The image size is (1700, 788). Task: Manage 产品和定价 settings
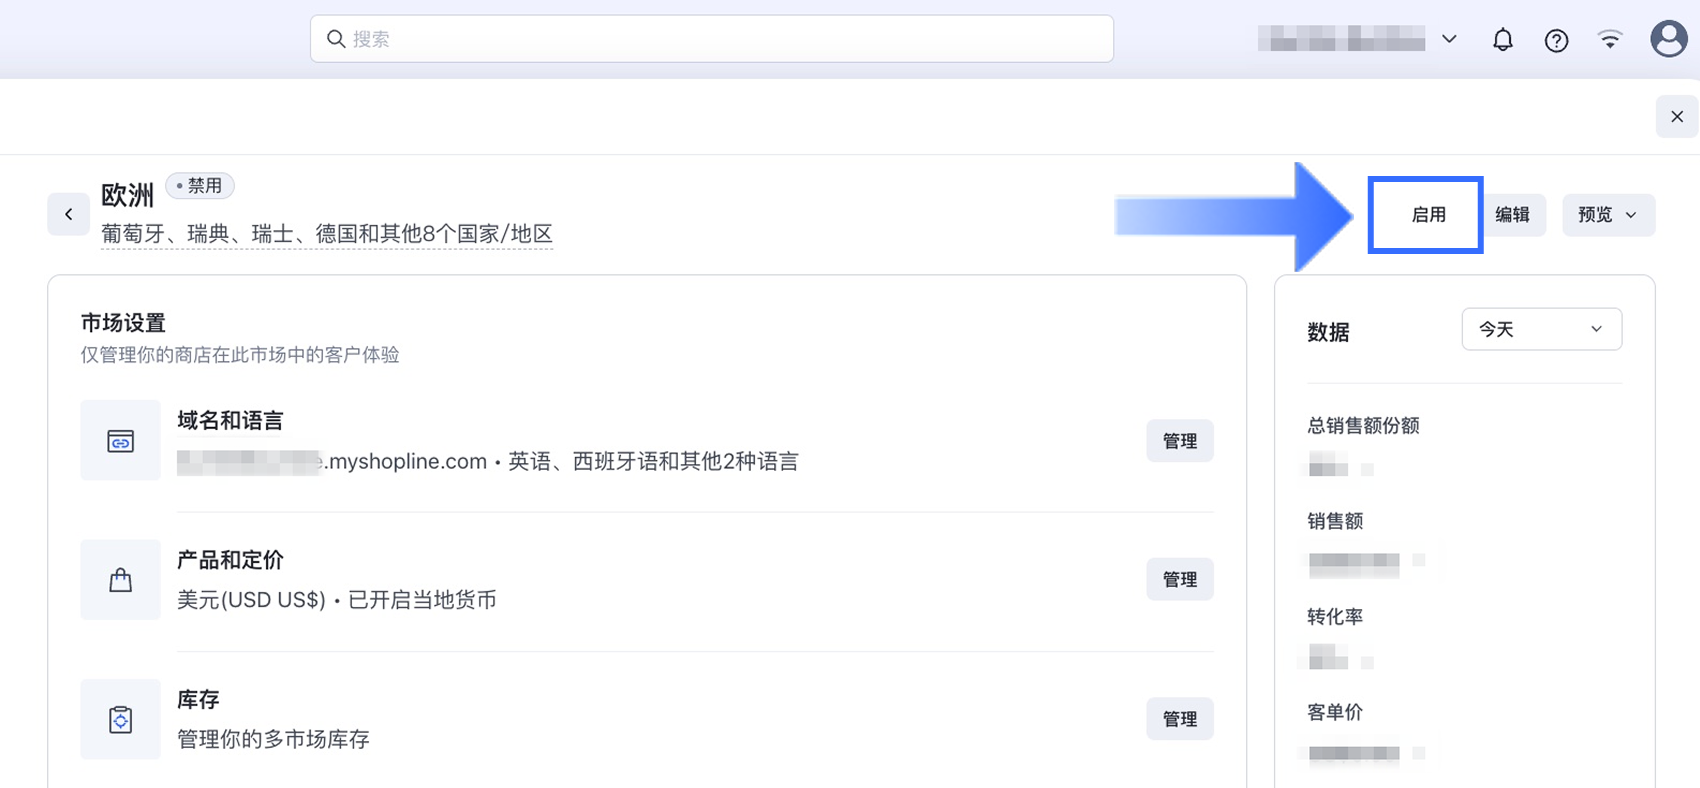[1179, 580]
